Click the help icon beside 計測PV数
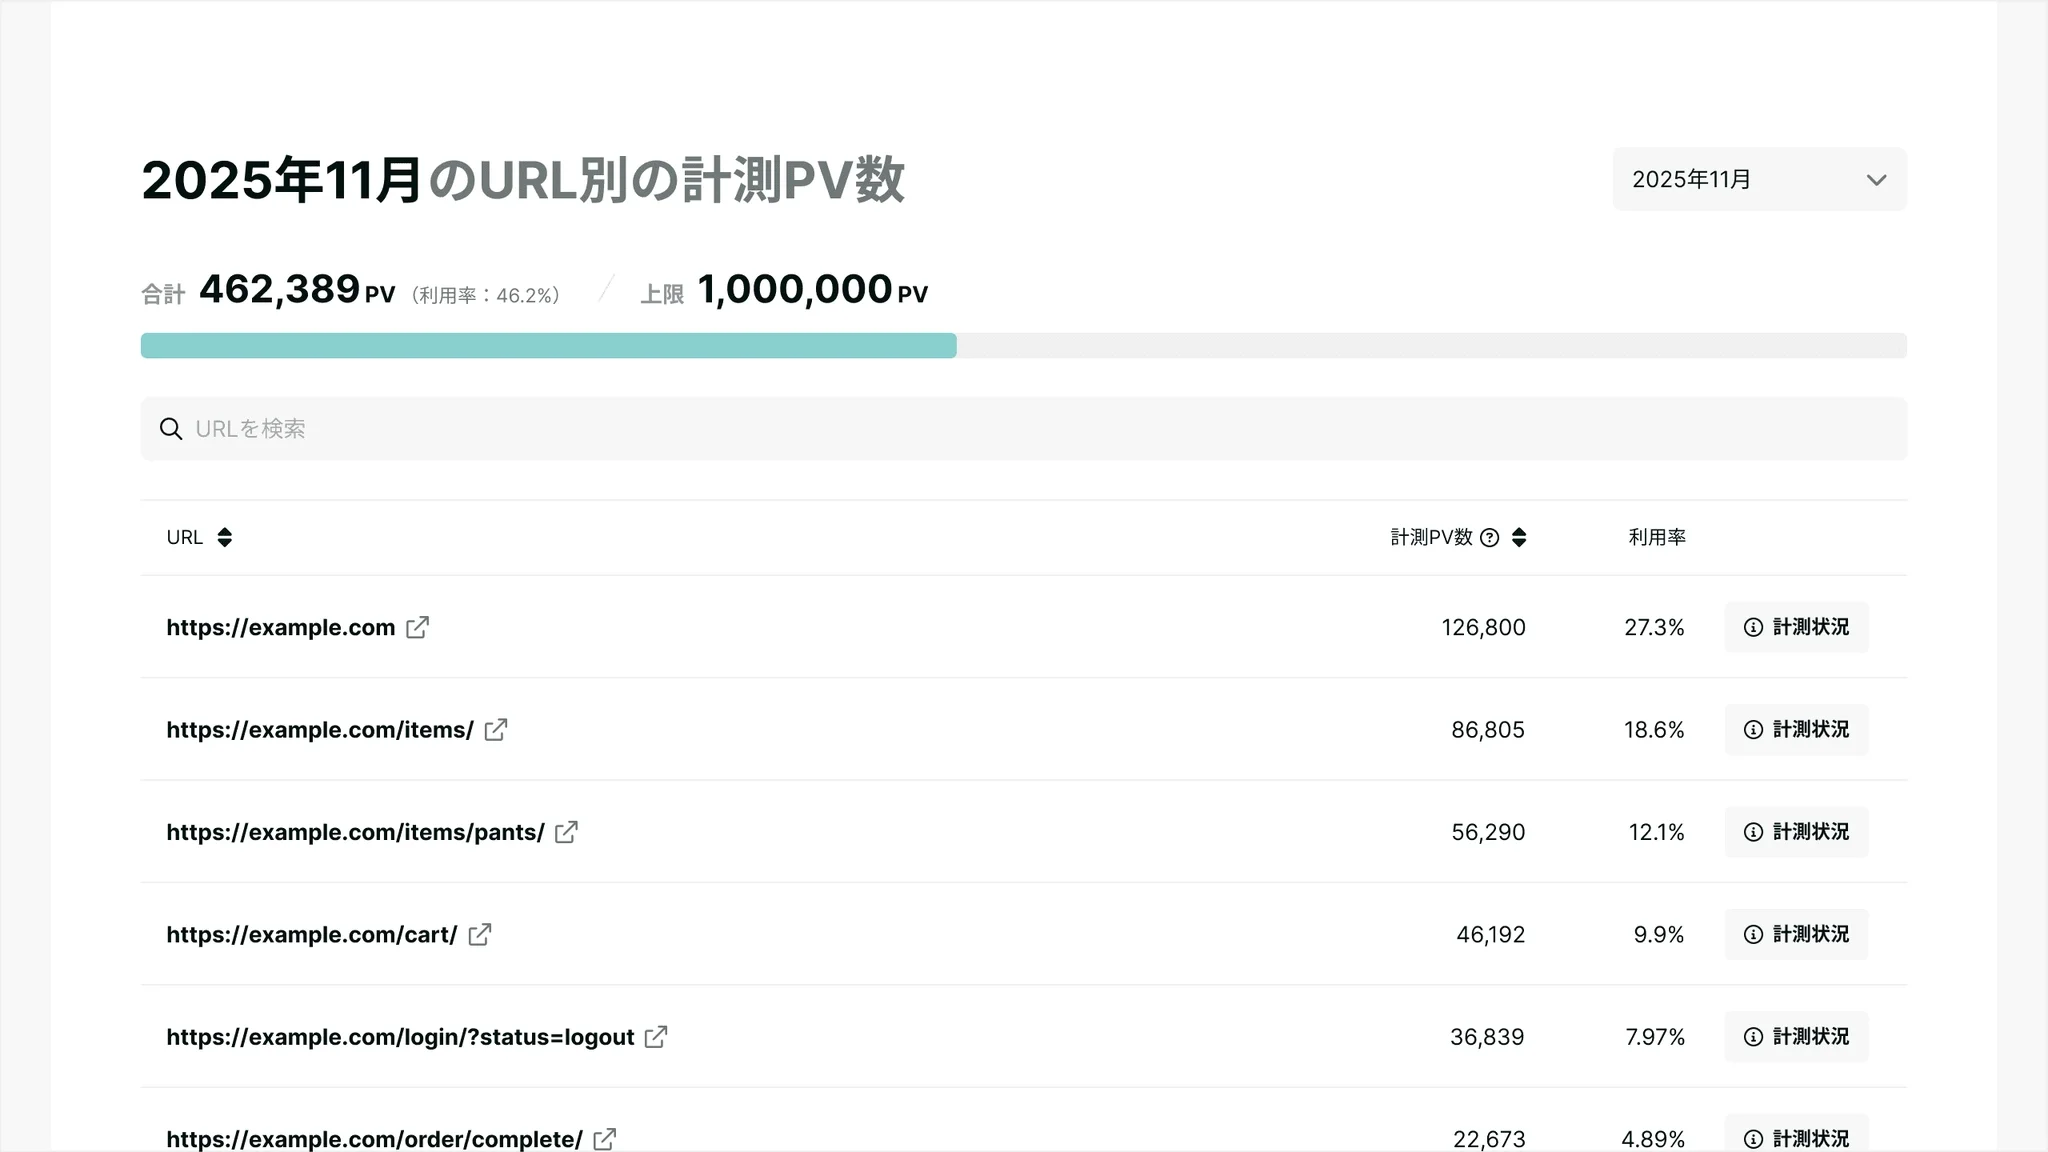The width and height of the screenshot is (2048, 1152). [1490, 538]
